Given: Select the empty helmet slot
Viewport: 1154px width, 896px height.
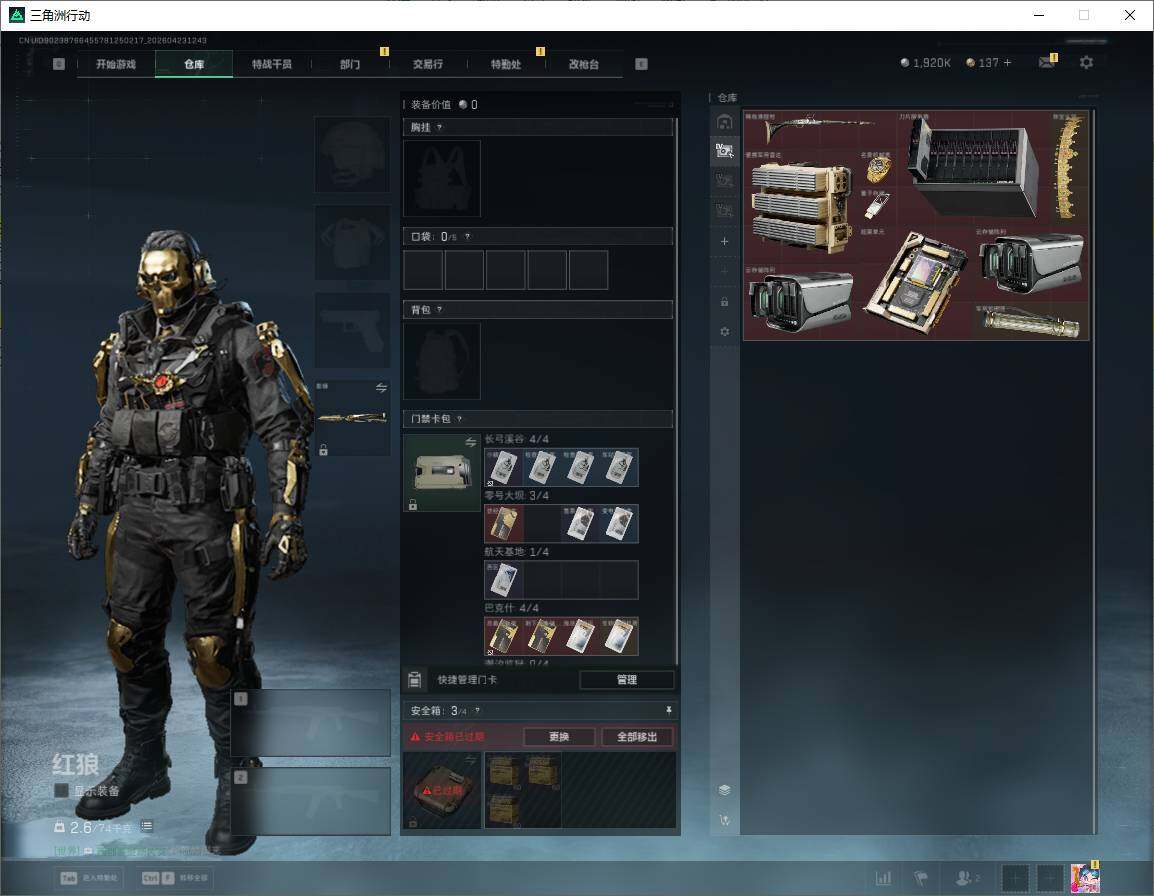Looking at the screenshot, I should pyautogui.click(x=352, y=155).
